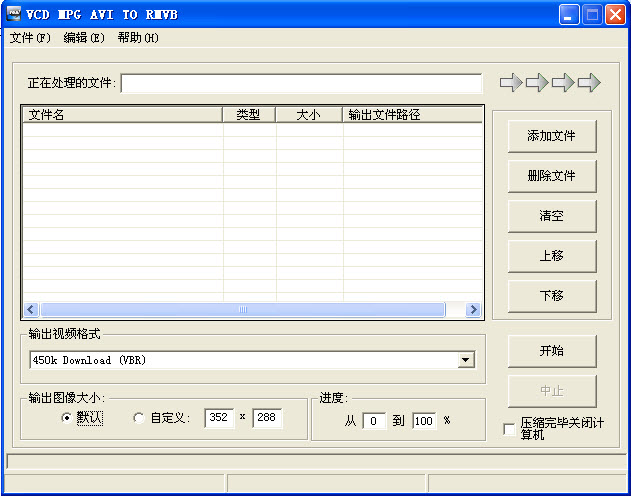The width and height of the screenshot is (631, 496).
Task: Click the height field showing 288
Action: [267, 418]
